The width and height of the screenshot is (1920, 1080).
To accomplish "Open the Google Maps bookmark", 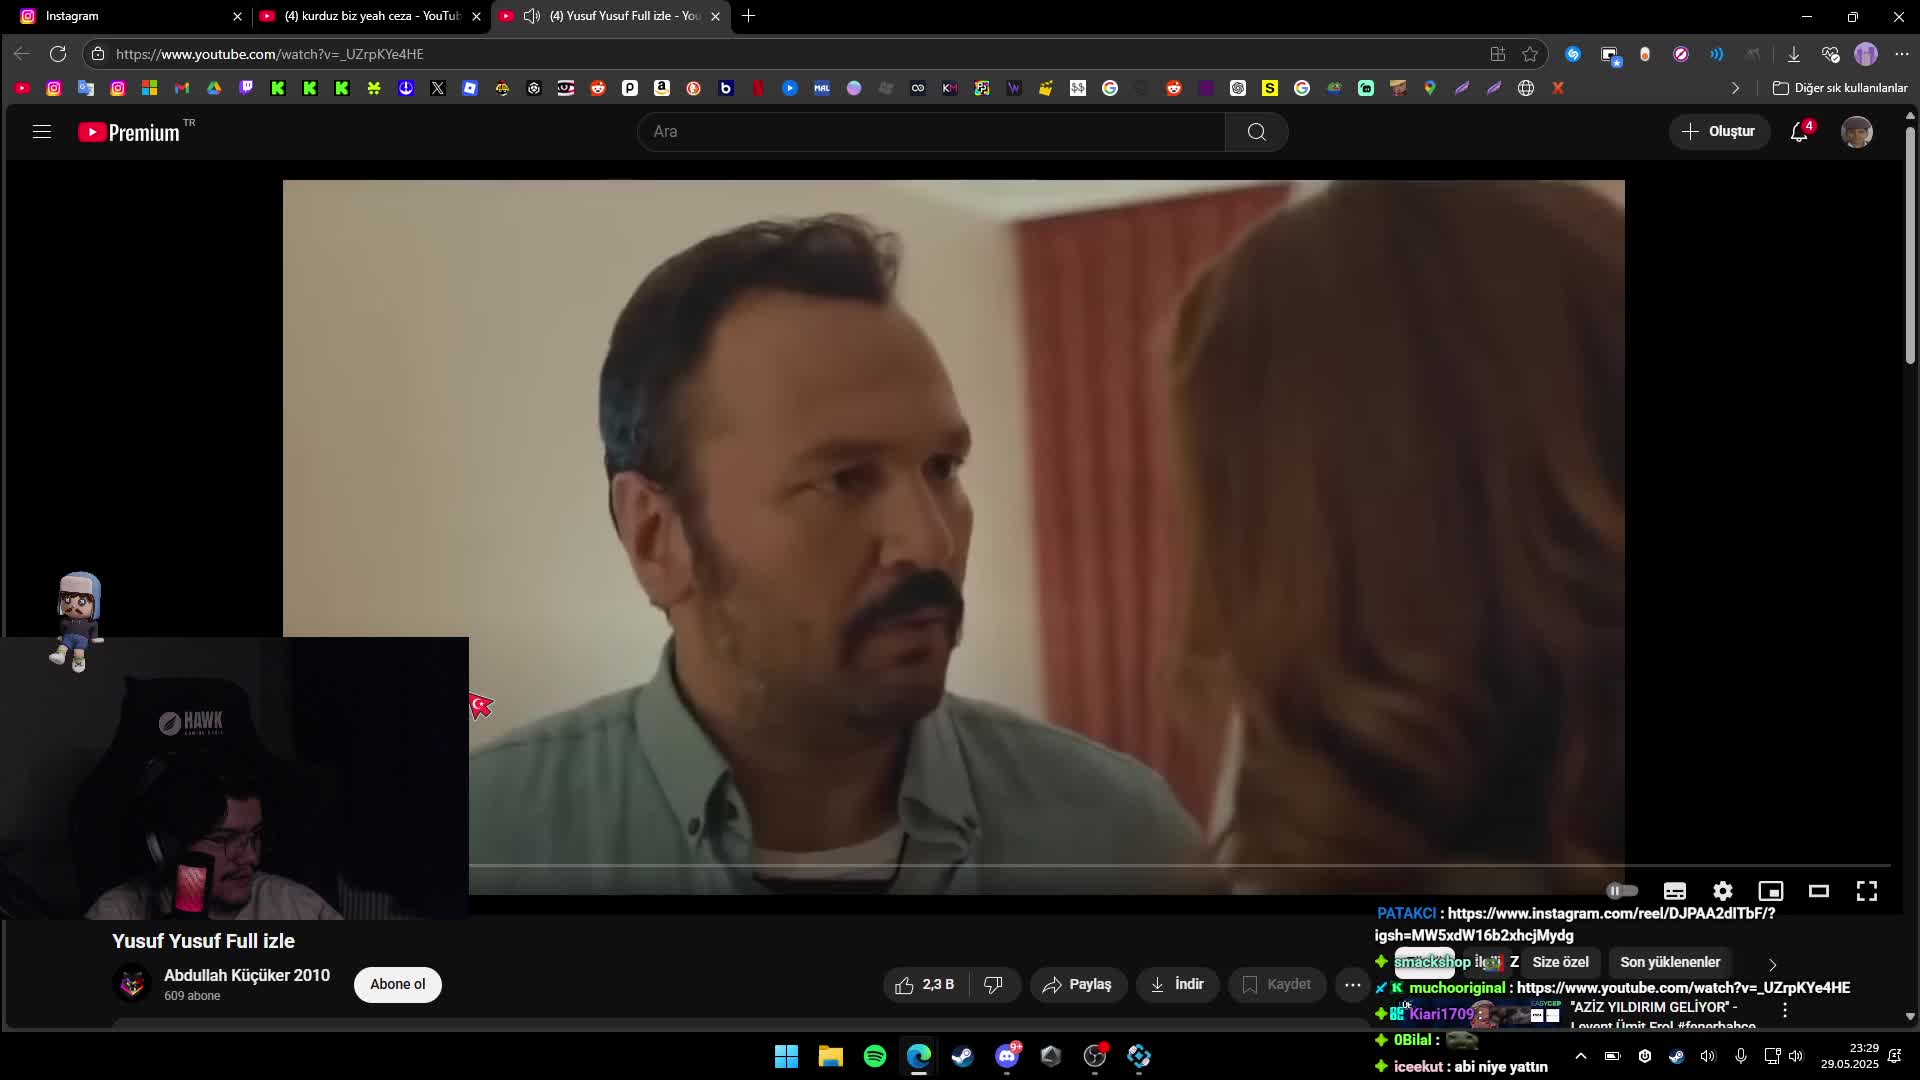I will tap(1430, 88).
